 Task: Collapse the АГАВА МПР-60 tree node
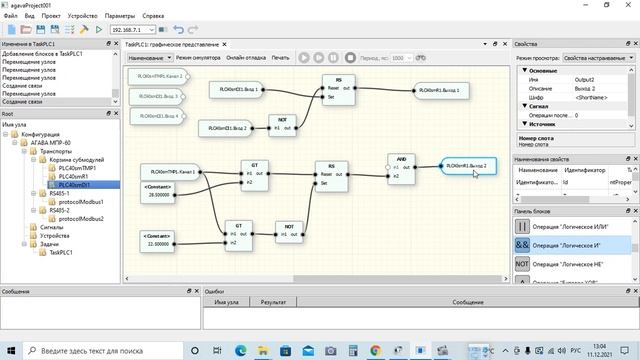(15, 143)
